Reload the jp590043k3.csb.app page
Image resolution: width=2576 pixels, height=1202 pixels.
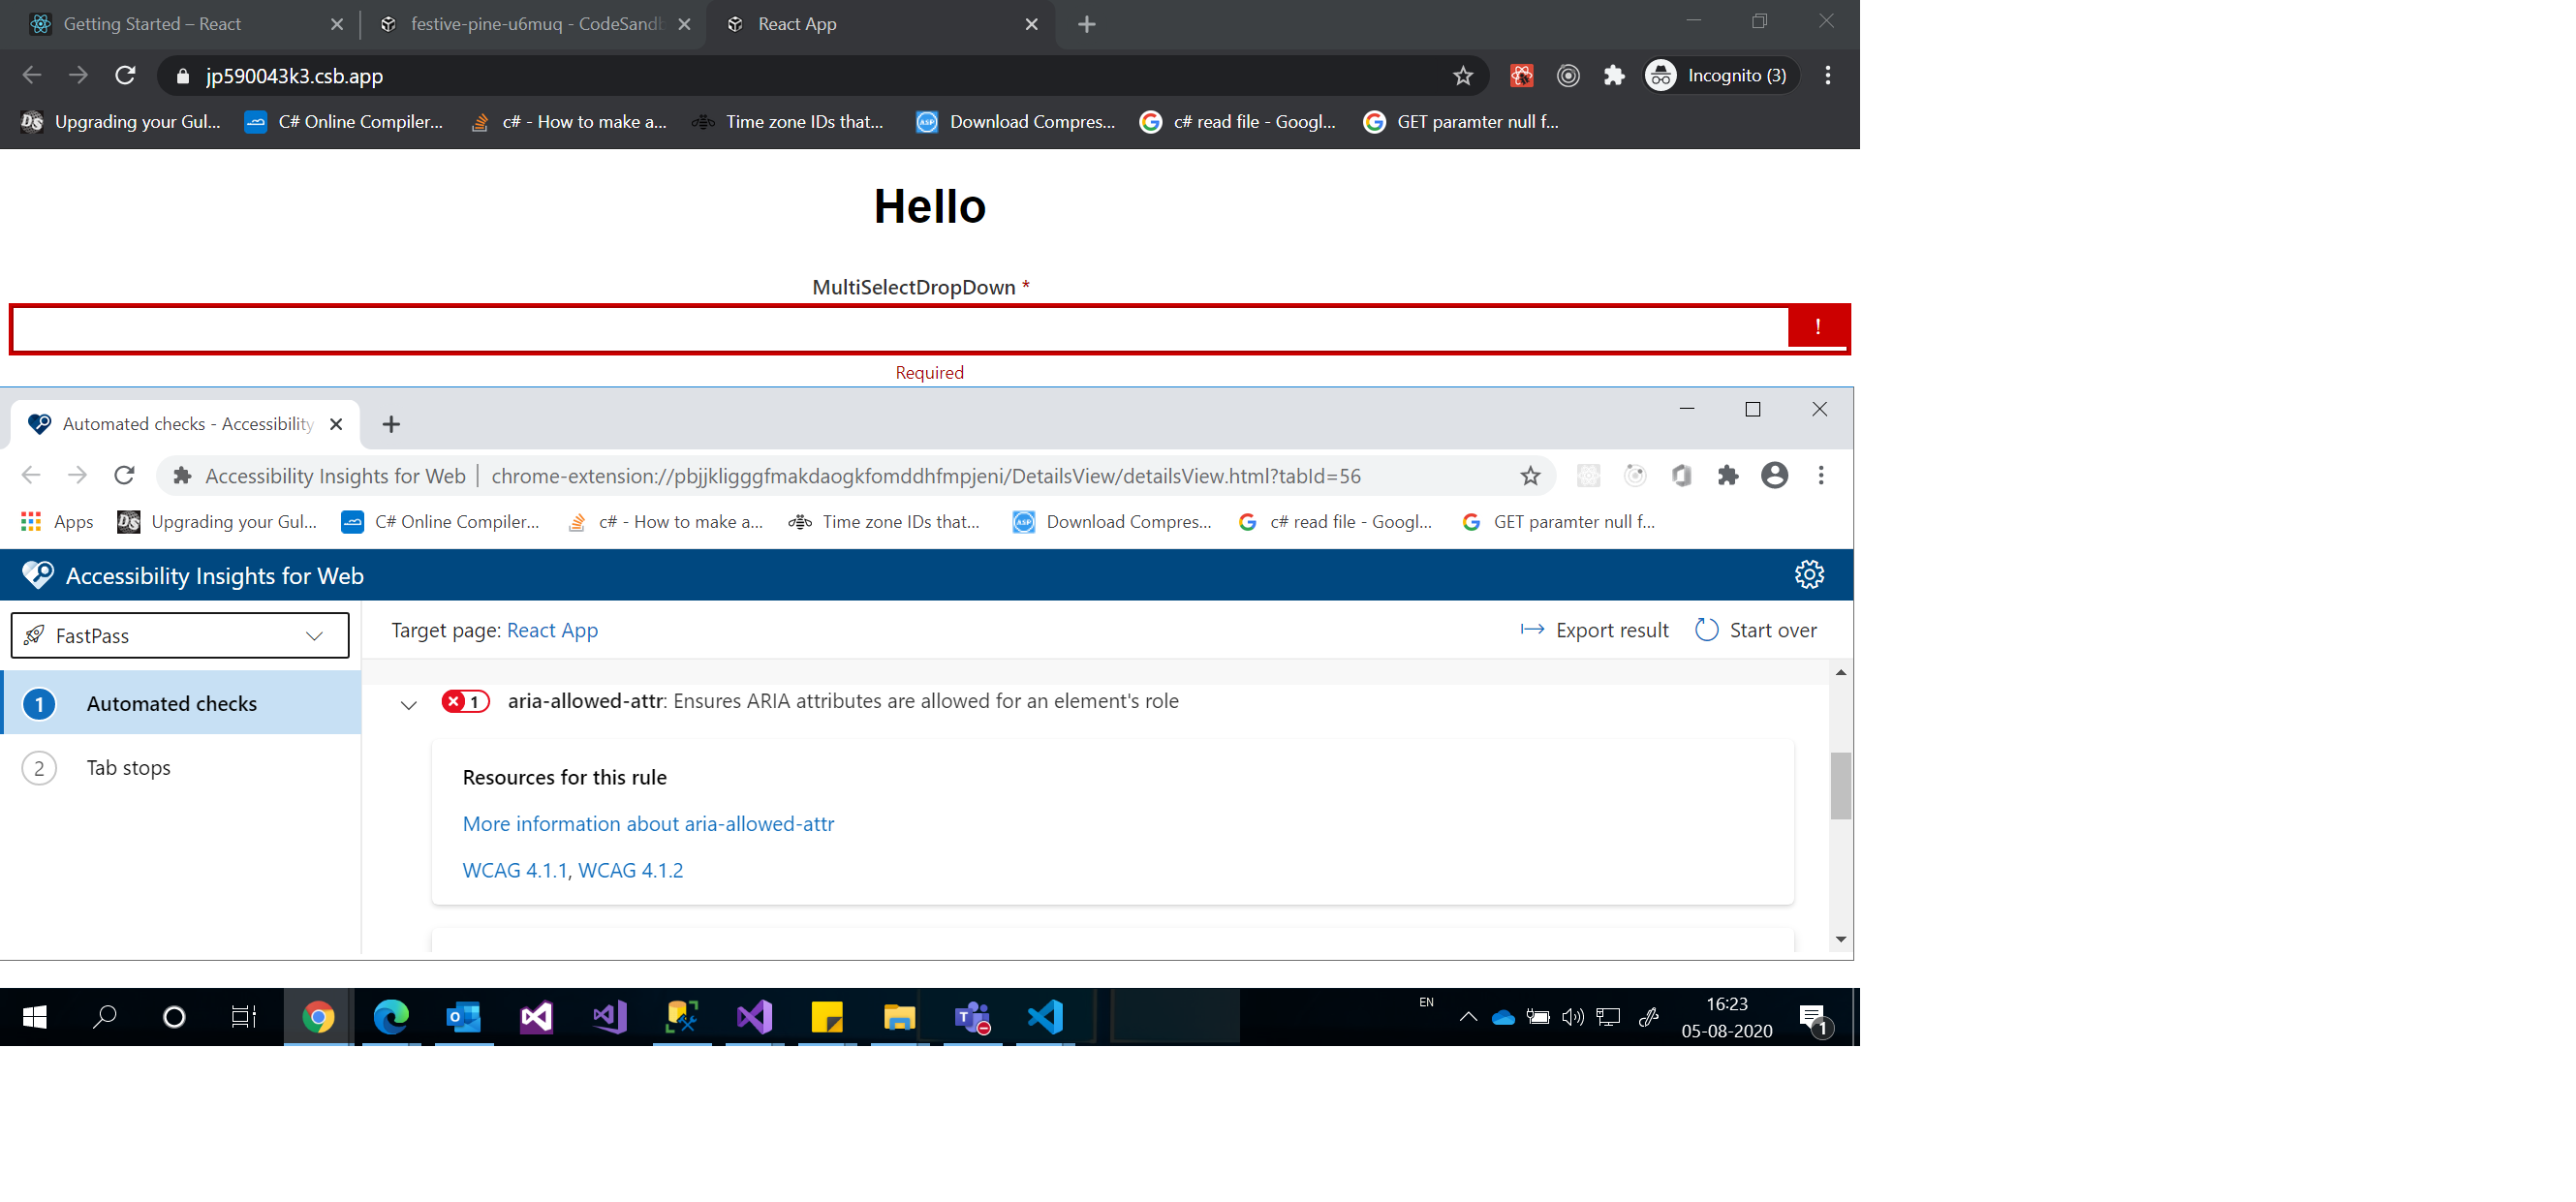coord(125,76)
